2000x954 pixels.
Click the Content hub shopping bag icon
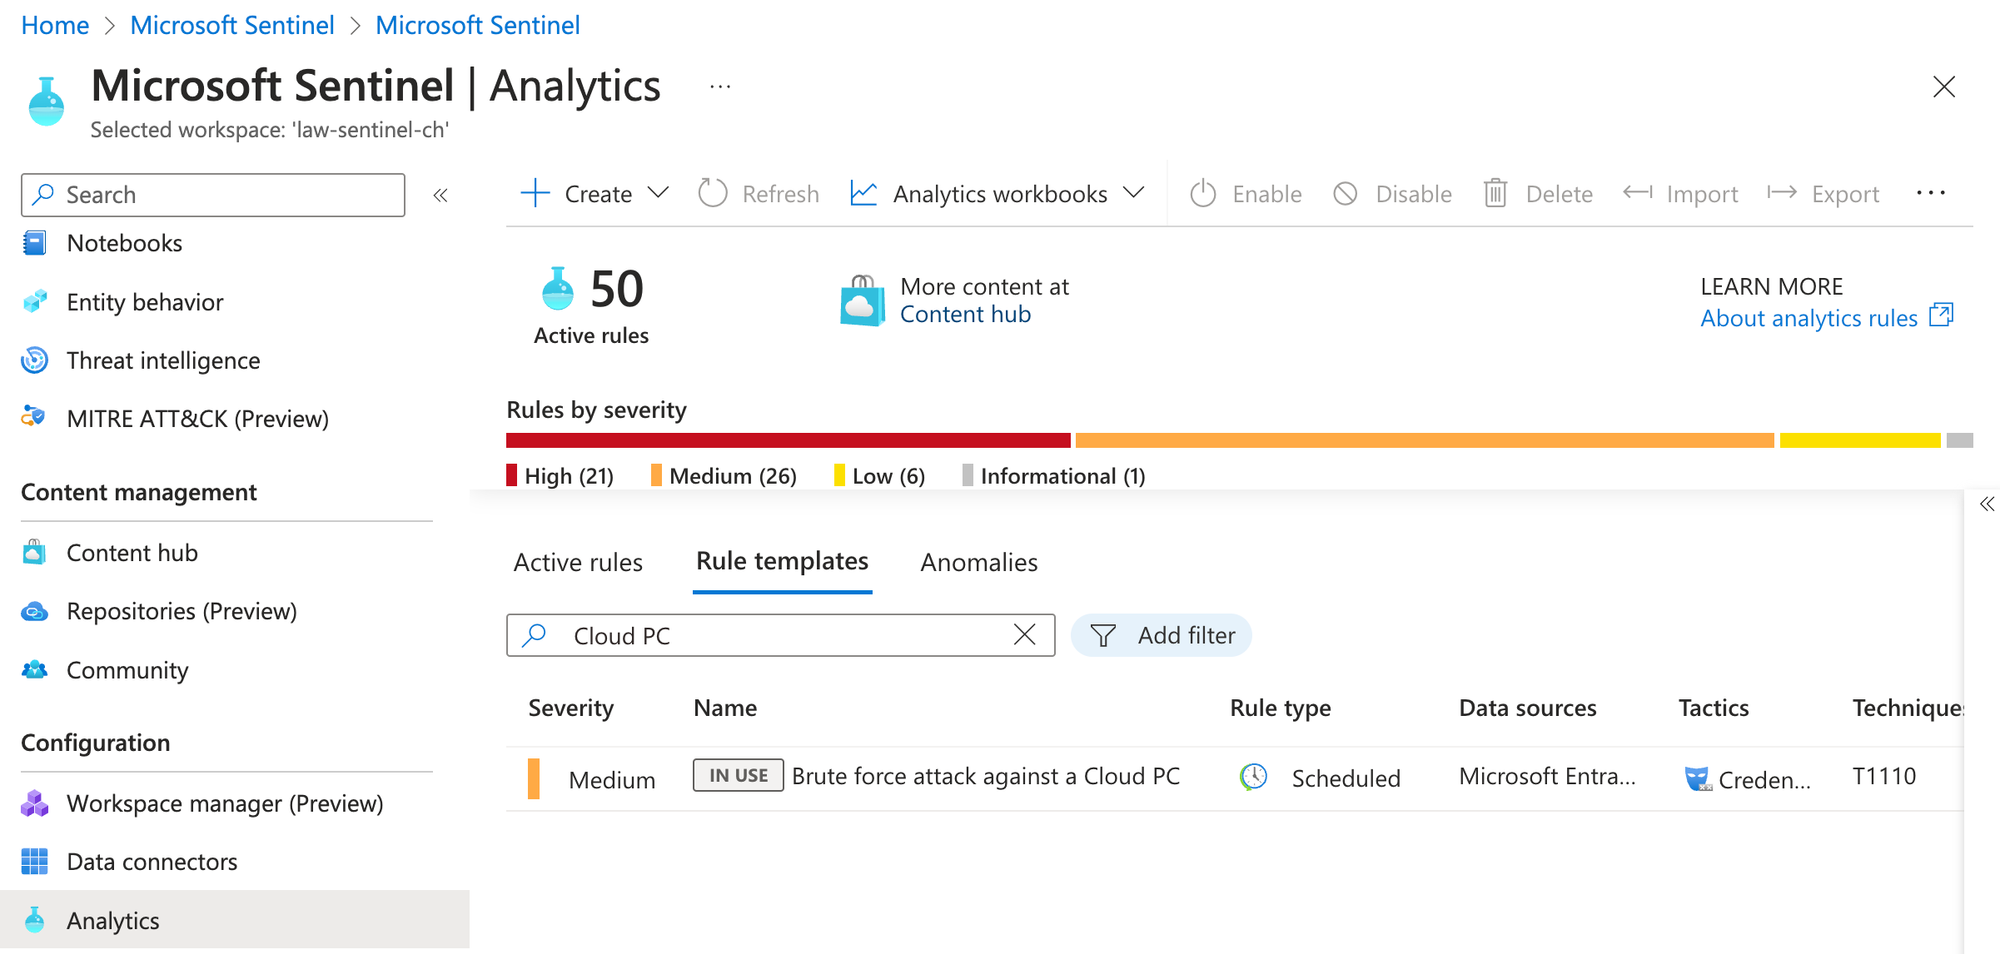click(x=862, y=301)
